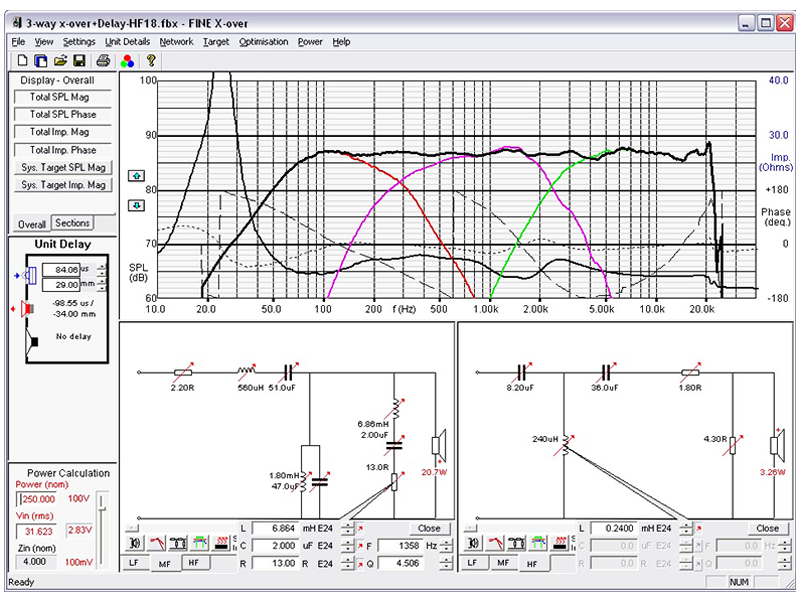Switch to the Sections tab
The height and width of the screenshot is (602, 801).
72,223
